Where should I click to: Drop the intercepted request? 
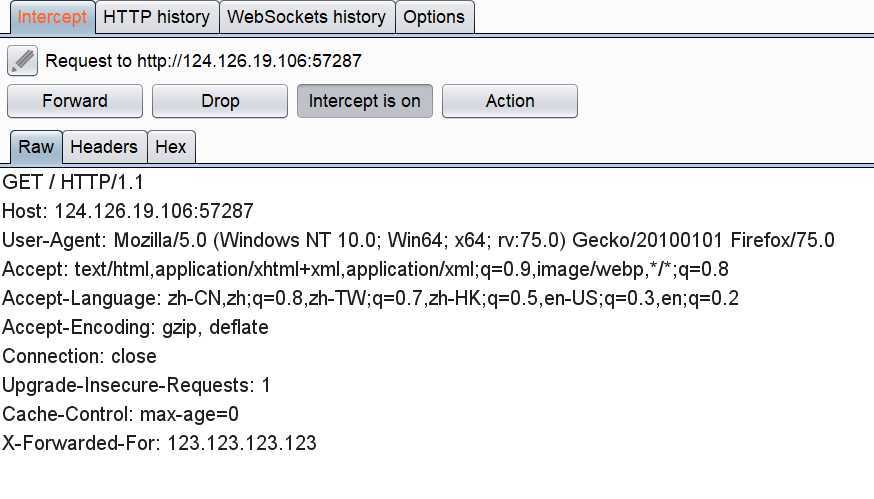[220, 101]
